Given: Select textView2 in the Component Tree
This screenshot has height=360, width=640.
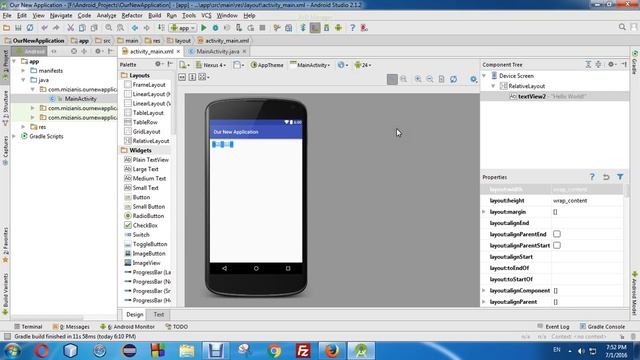Looking at the screenshot, I should 531,96.
